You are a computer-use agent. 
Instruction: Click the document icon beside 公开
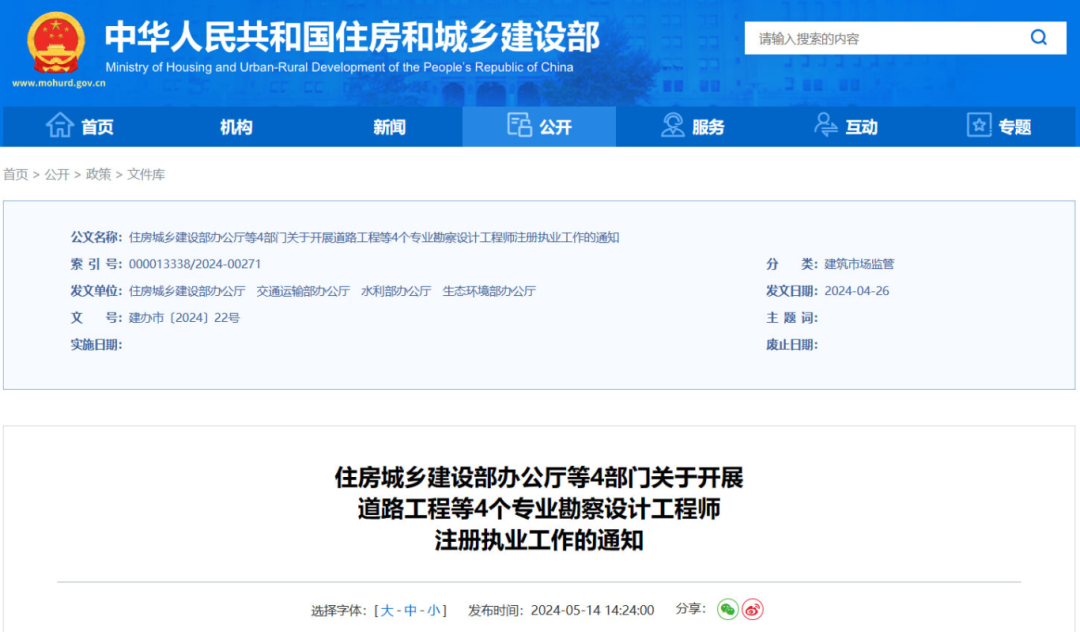click(519, 125)
